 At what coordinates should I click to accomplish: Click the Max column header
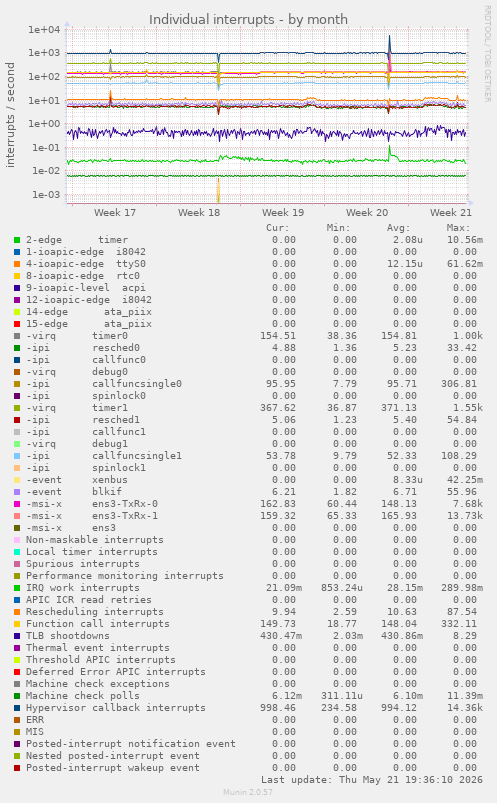(x=458, y=228)
